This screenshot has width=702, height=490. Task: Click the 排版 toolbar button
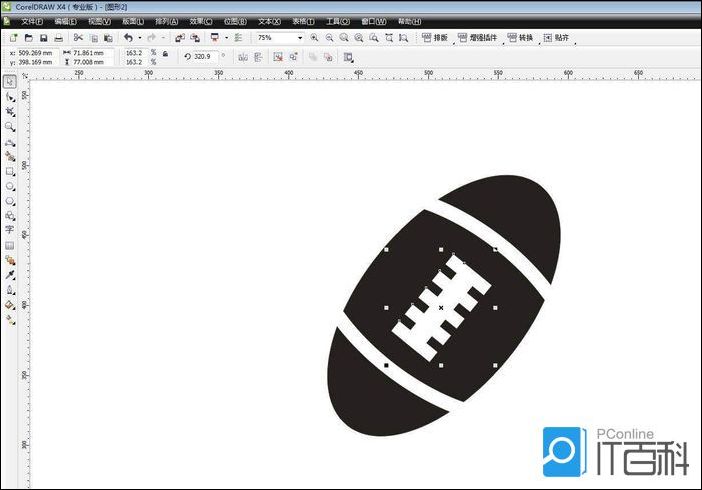435,38
